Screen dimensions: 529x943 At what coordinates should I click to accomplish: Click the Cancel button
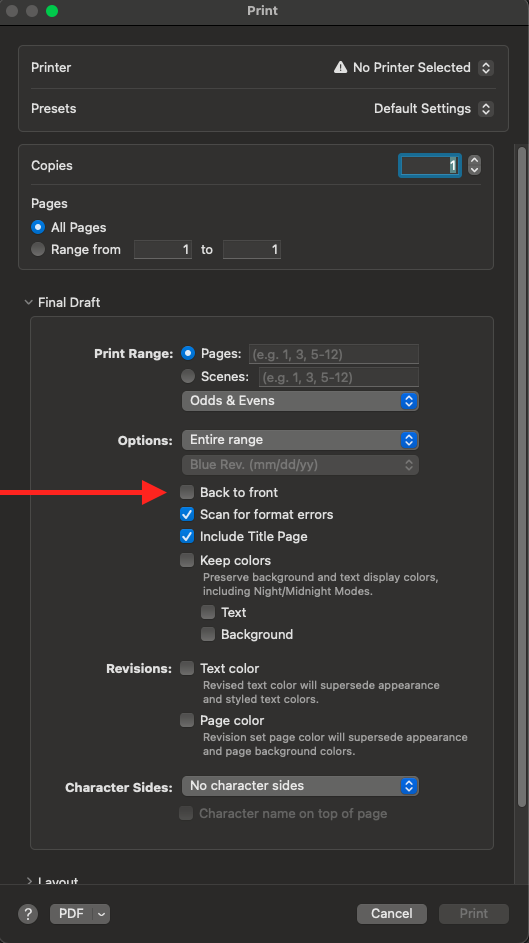392,914
